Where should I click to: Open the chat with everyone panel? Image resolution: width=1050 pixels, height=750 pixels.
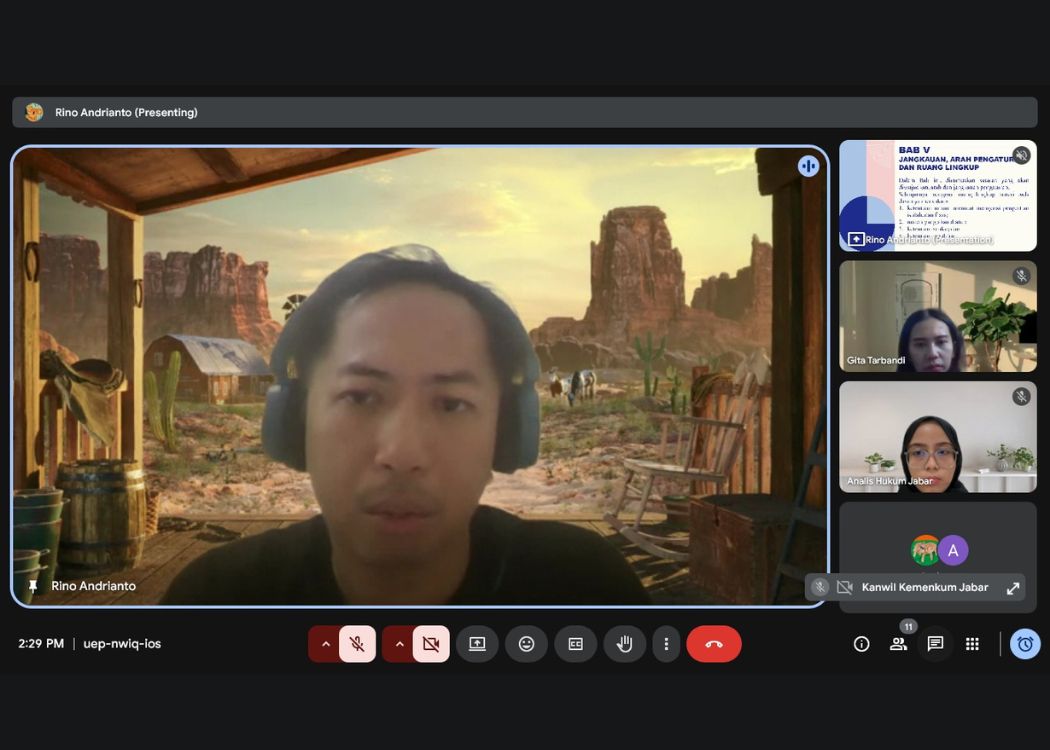935,644
